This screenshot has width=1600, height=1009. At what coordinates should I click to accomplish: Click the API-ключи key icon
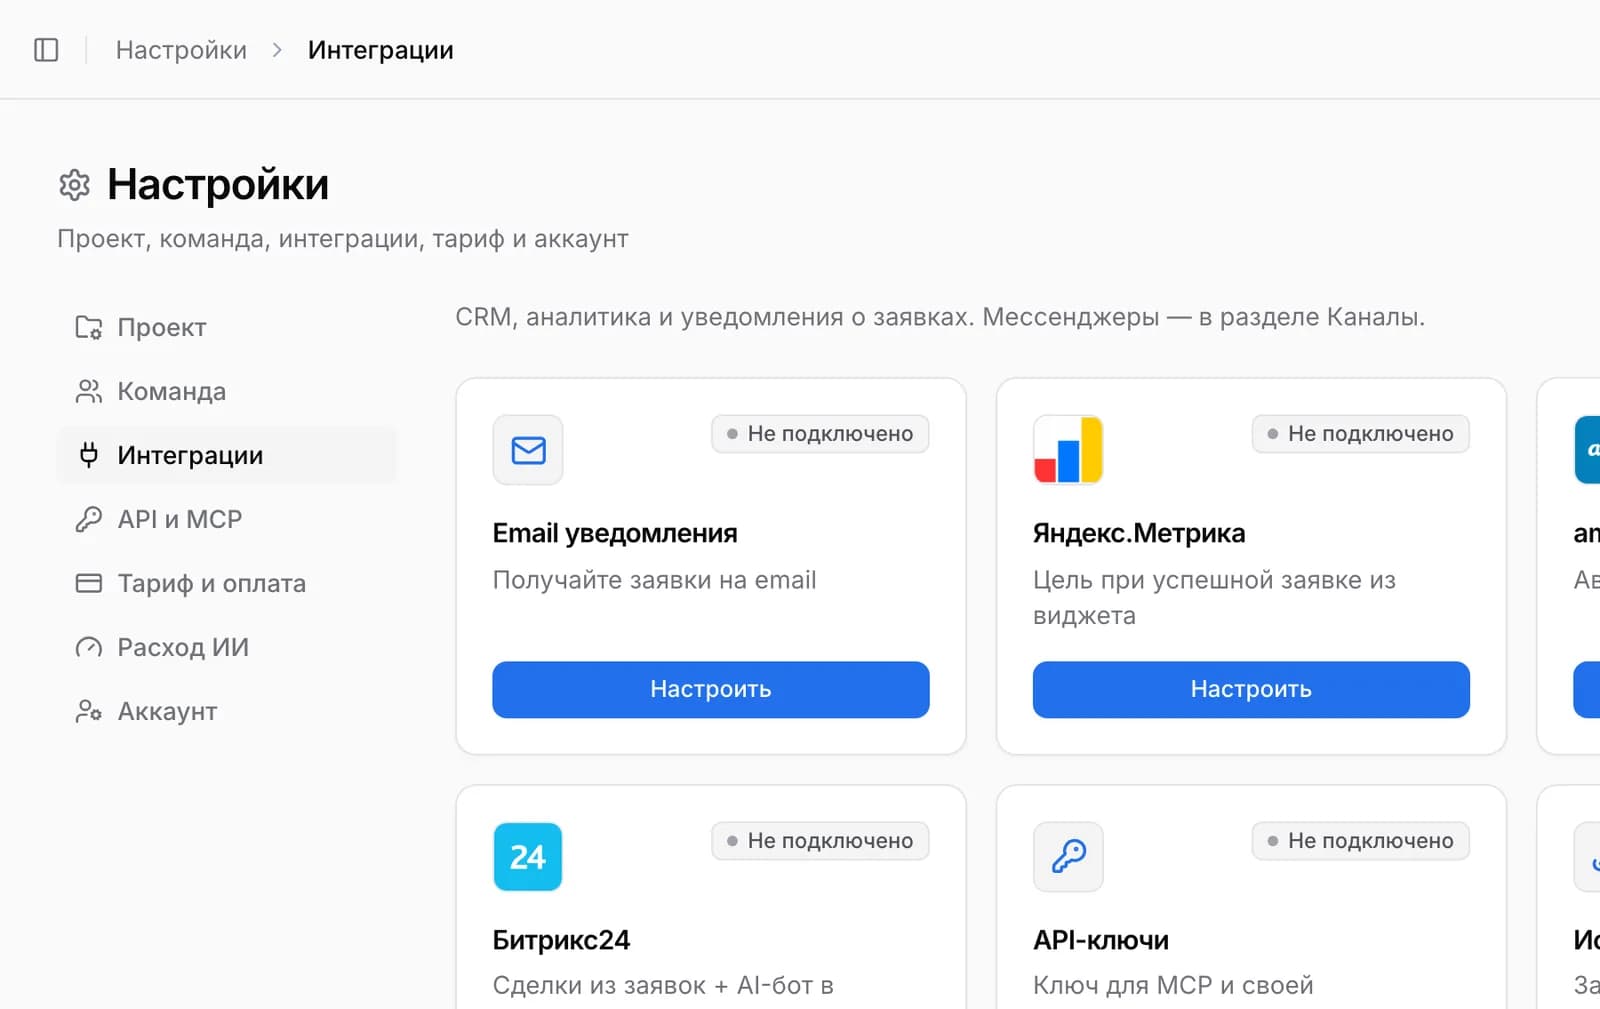point(1068,857)
